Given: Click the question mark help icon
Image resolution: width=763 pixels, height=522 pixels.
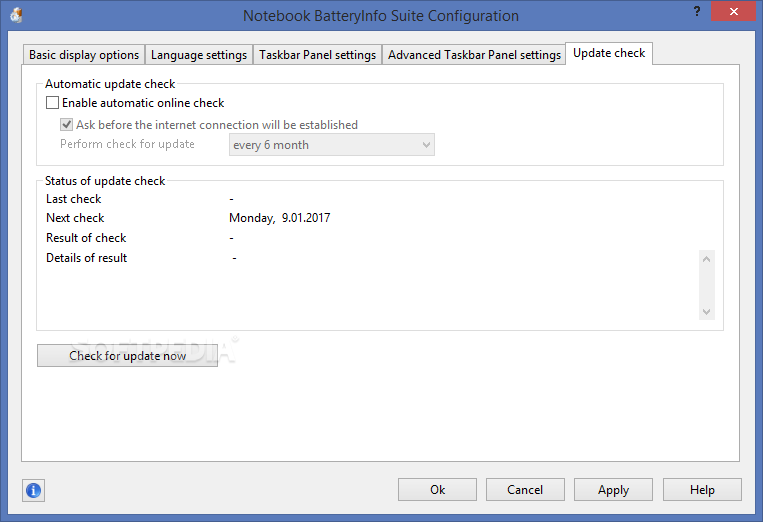Looking at the screenshot, I should point(697,11).
